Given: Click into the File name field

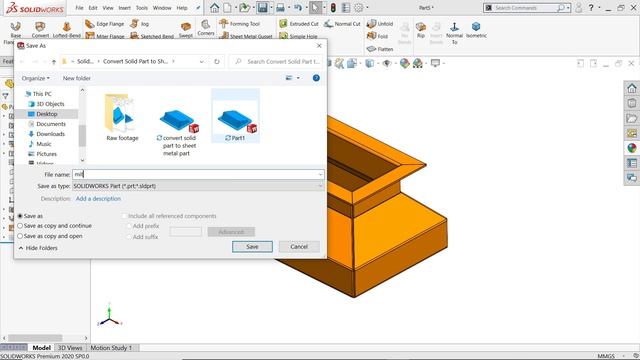Looking at the screenshot, I should (x=198, y=174).
